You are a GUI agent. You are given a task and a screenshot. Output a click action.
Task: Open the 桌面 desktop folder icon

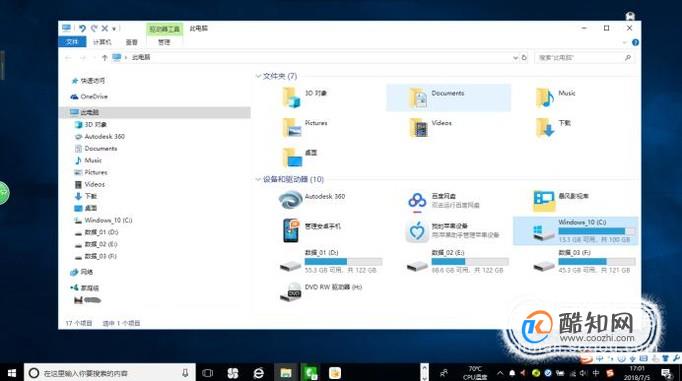[291, 157]
